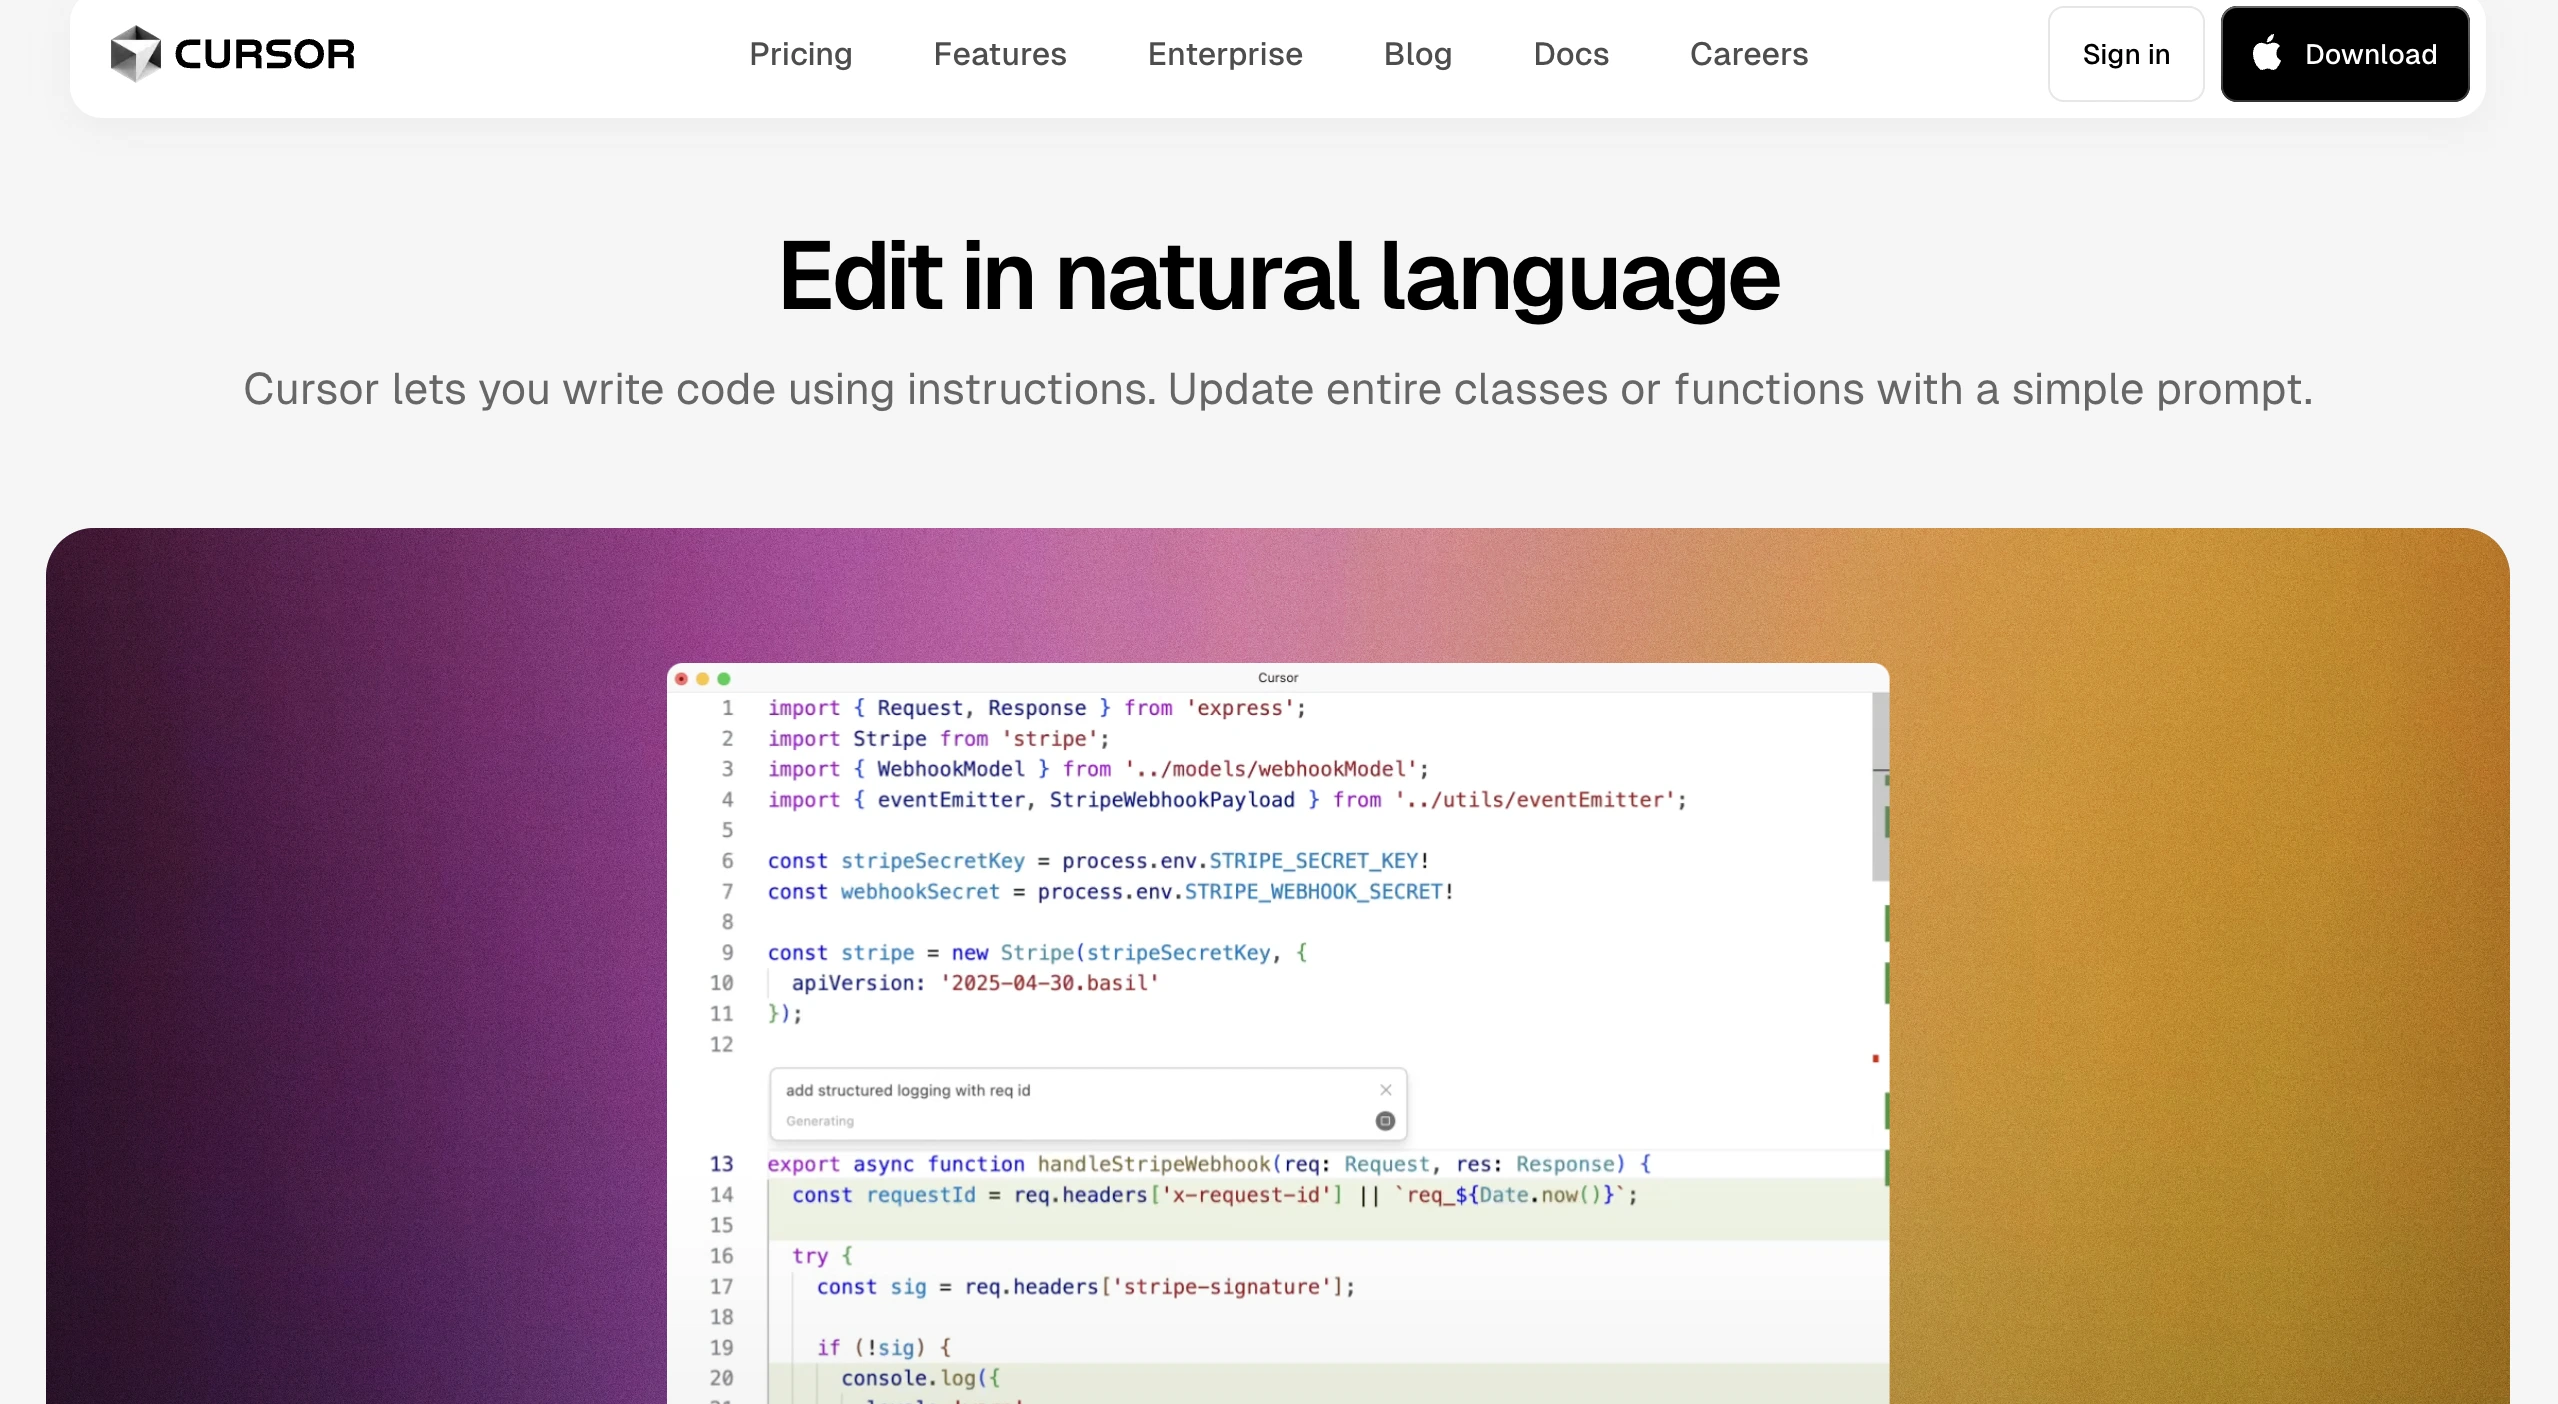This screenshot has width=2558, height=1404.
Task: Click the red close dot of the Cursor window
Action: [681, 679]
